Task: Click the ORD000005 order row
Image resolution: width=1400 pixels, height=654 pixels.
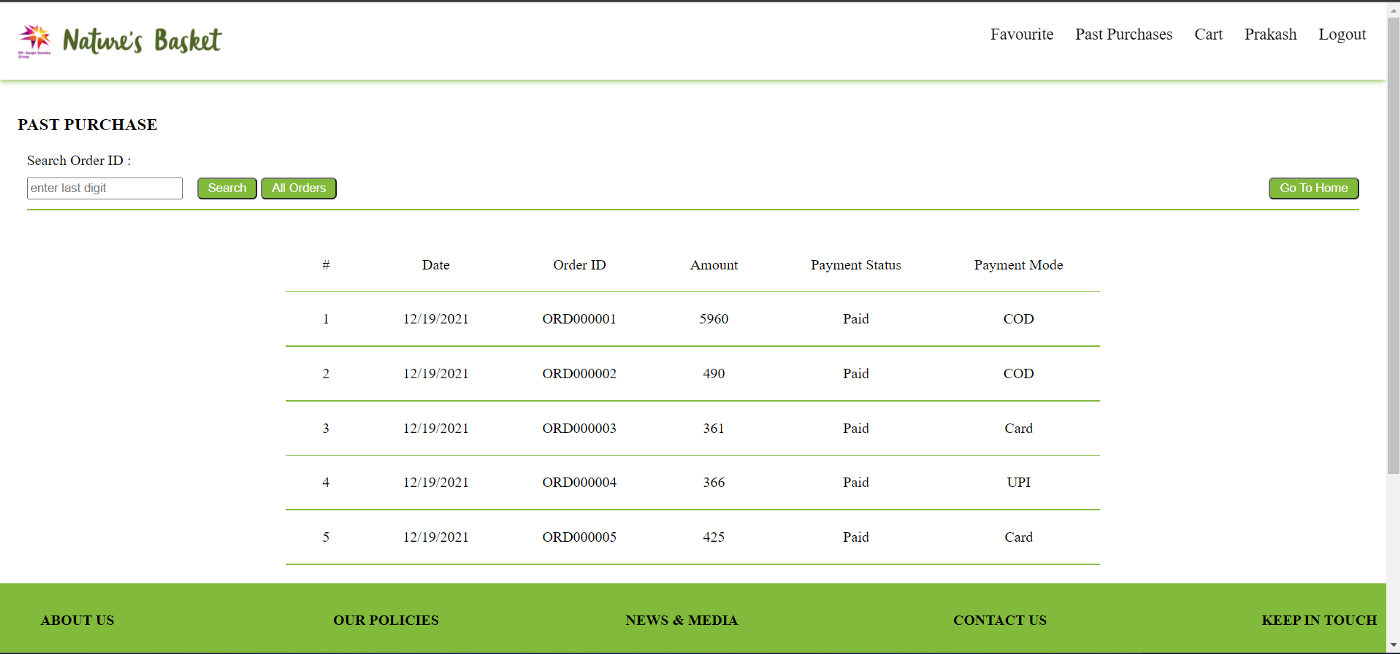Action: [579, 537]
